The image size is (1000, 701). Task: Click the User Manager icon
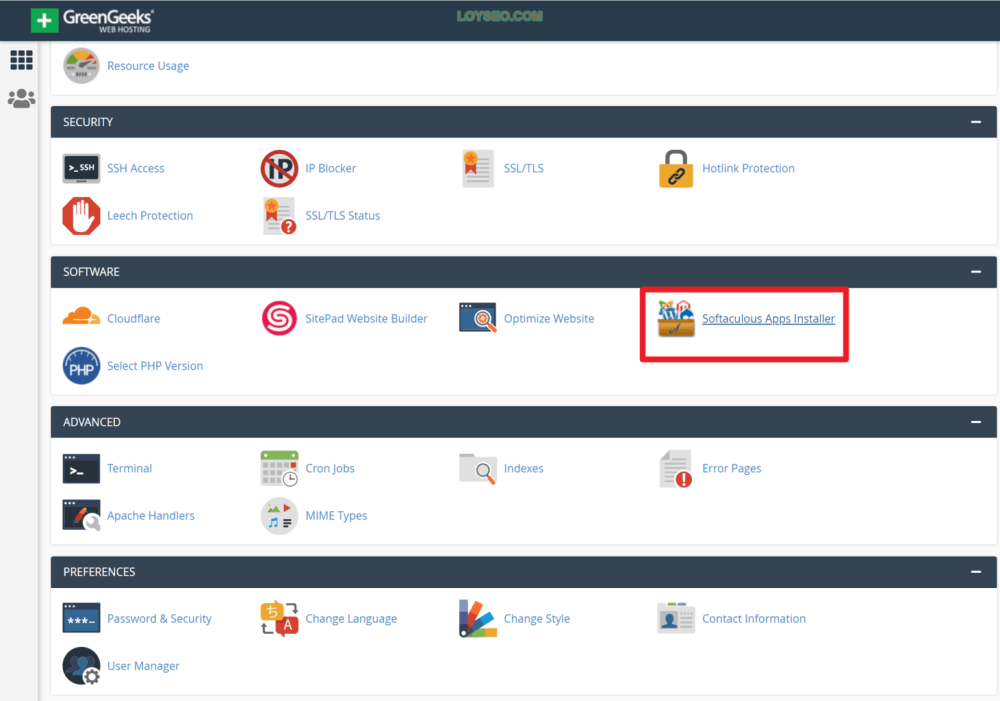pos(81,665)
